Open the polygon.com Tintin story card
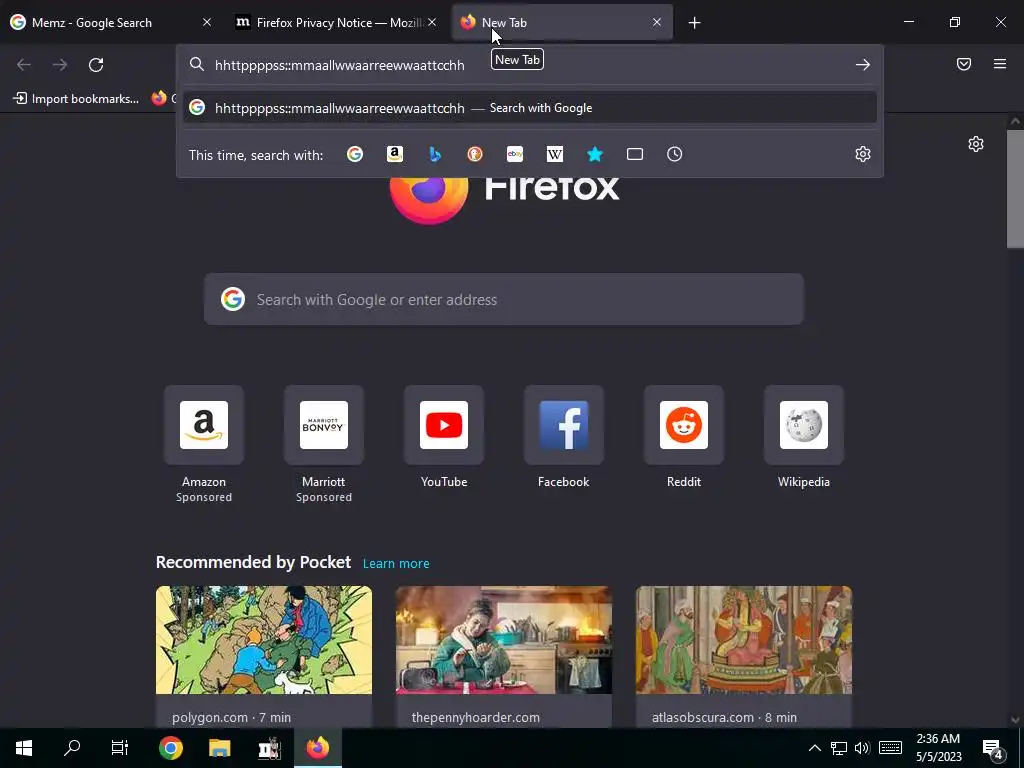Image resolution: width=1024 pixels, height=768 pixels. [x=264, y=656]
